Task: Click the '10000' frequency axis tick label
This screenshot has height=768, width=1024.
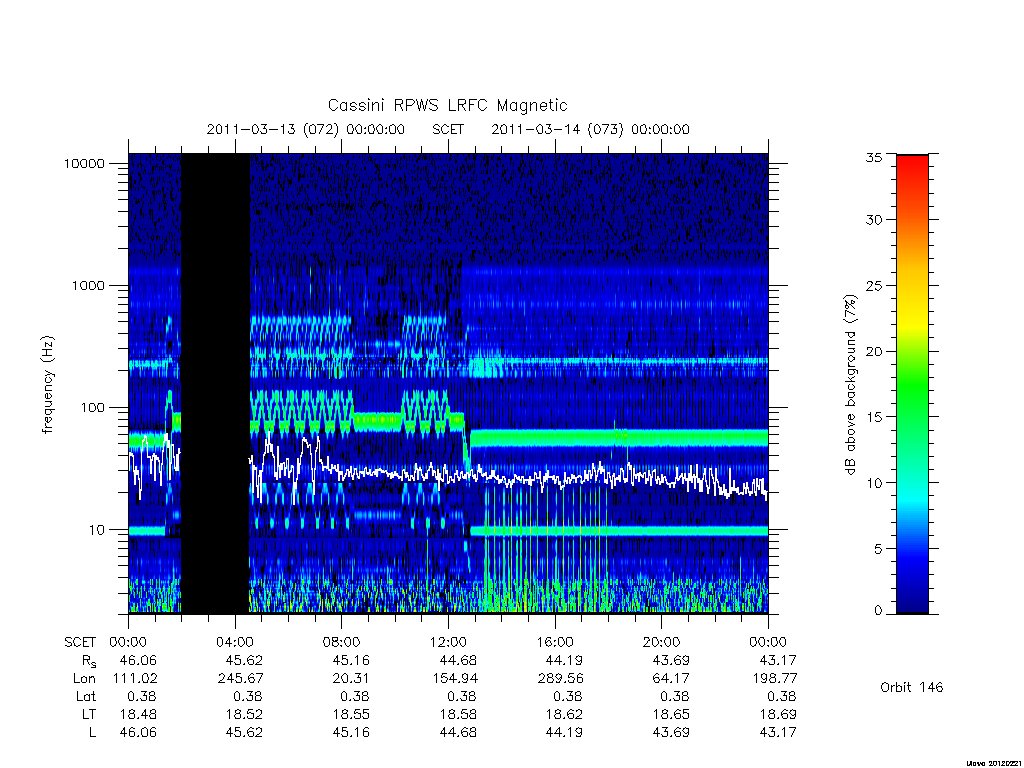Action: (x=84, y=164)
